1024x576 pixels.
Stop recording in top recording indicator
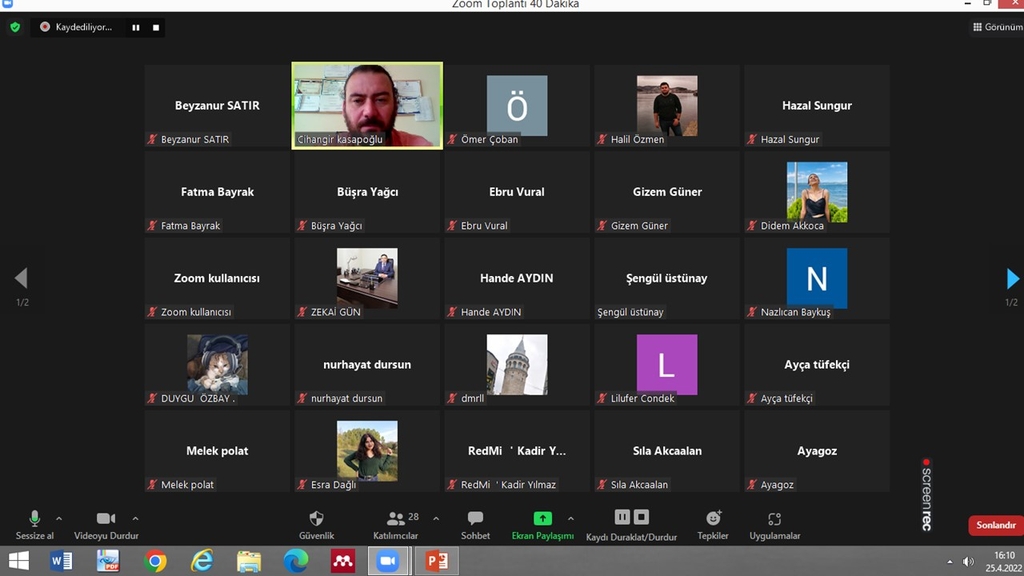click(156, 28)
